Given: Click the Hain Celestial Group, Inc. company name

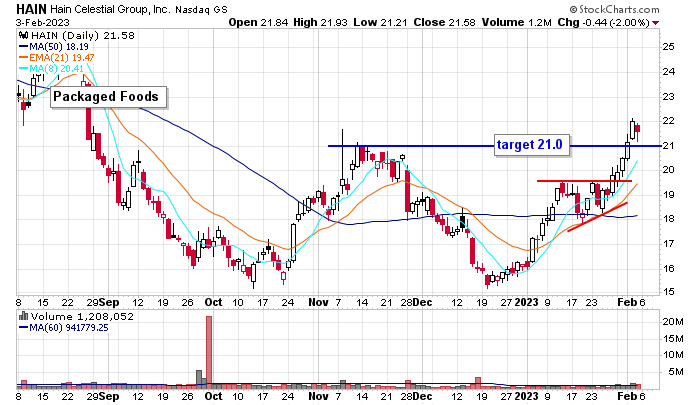Looking at the screenshot, I should click(110, 9).
